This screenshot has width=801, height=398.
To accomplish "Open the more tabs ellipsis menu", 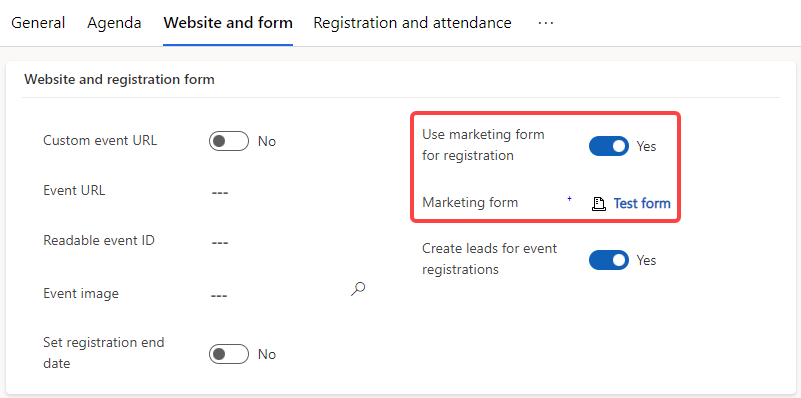I will point(546,23).
